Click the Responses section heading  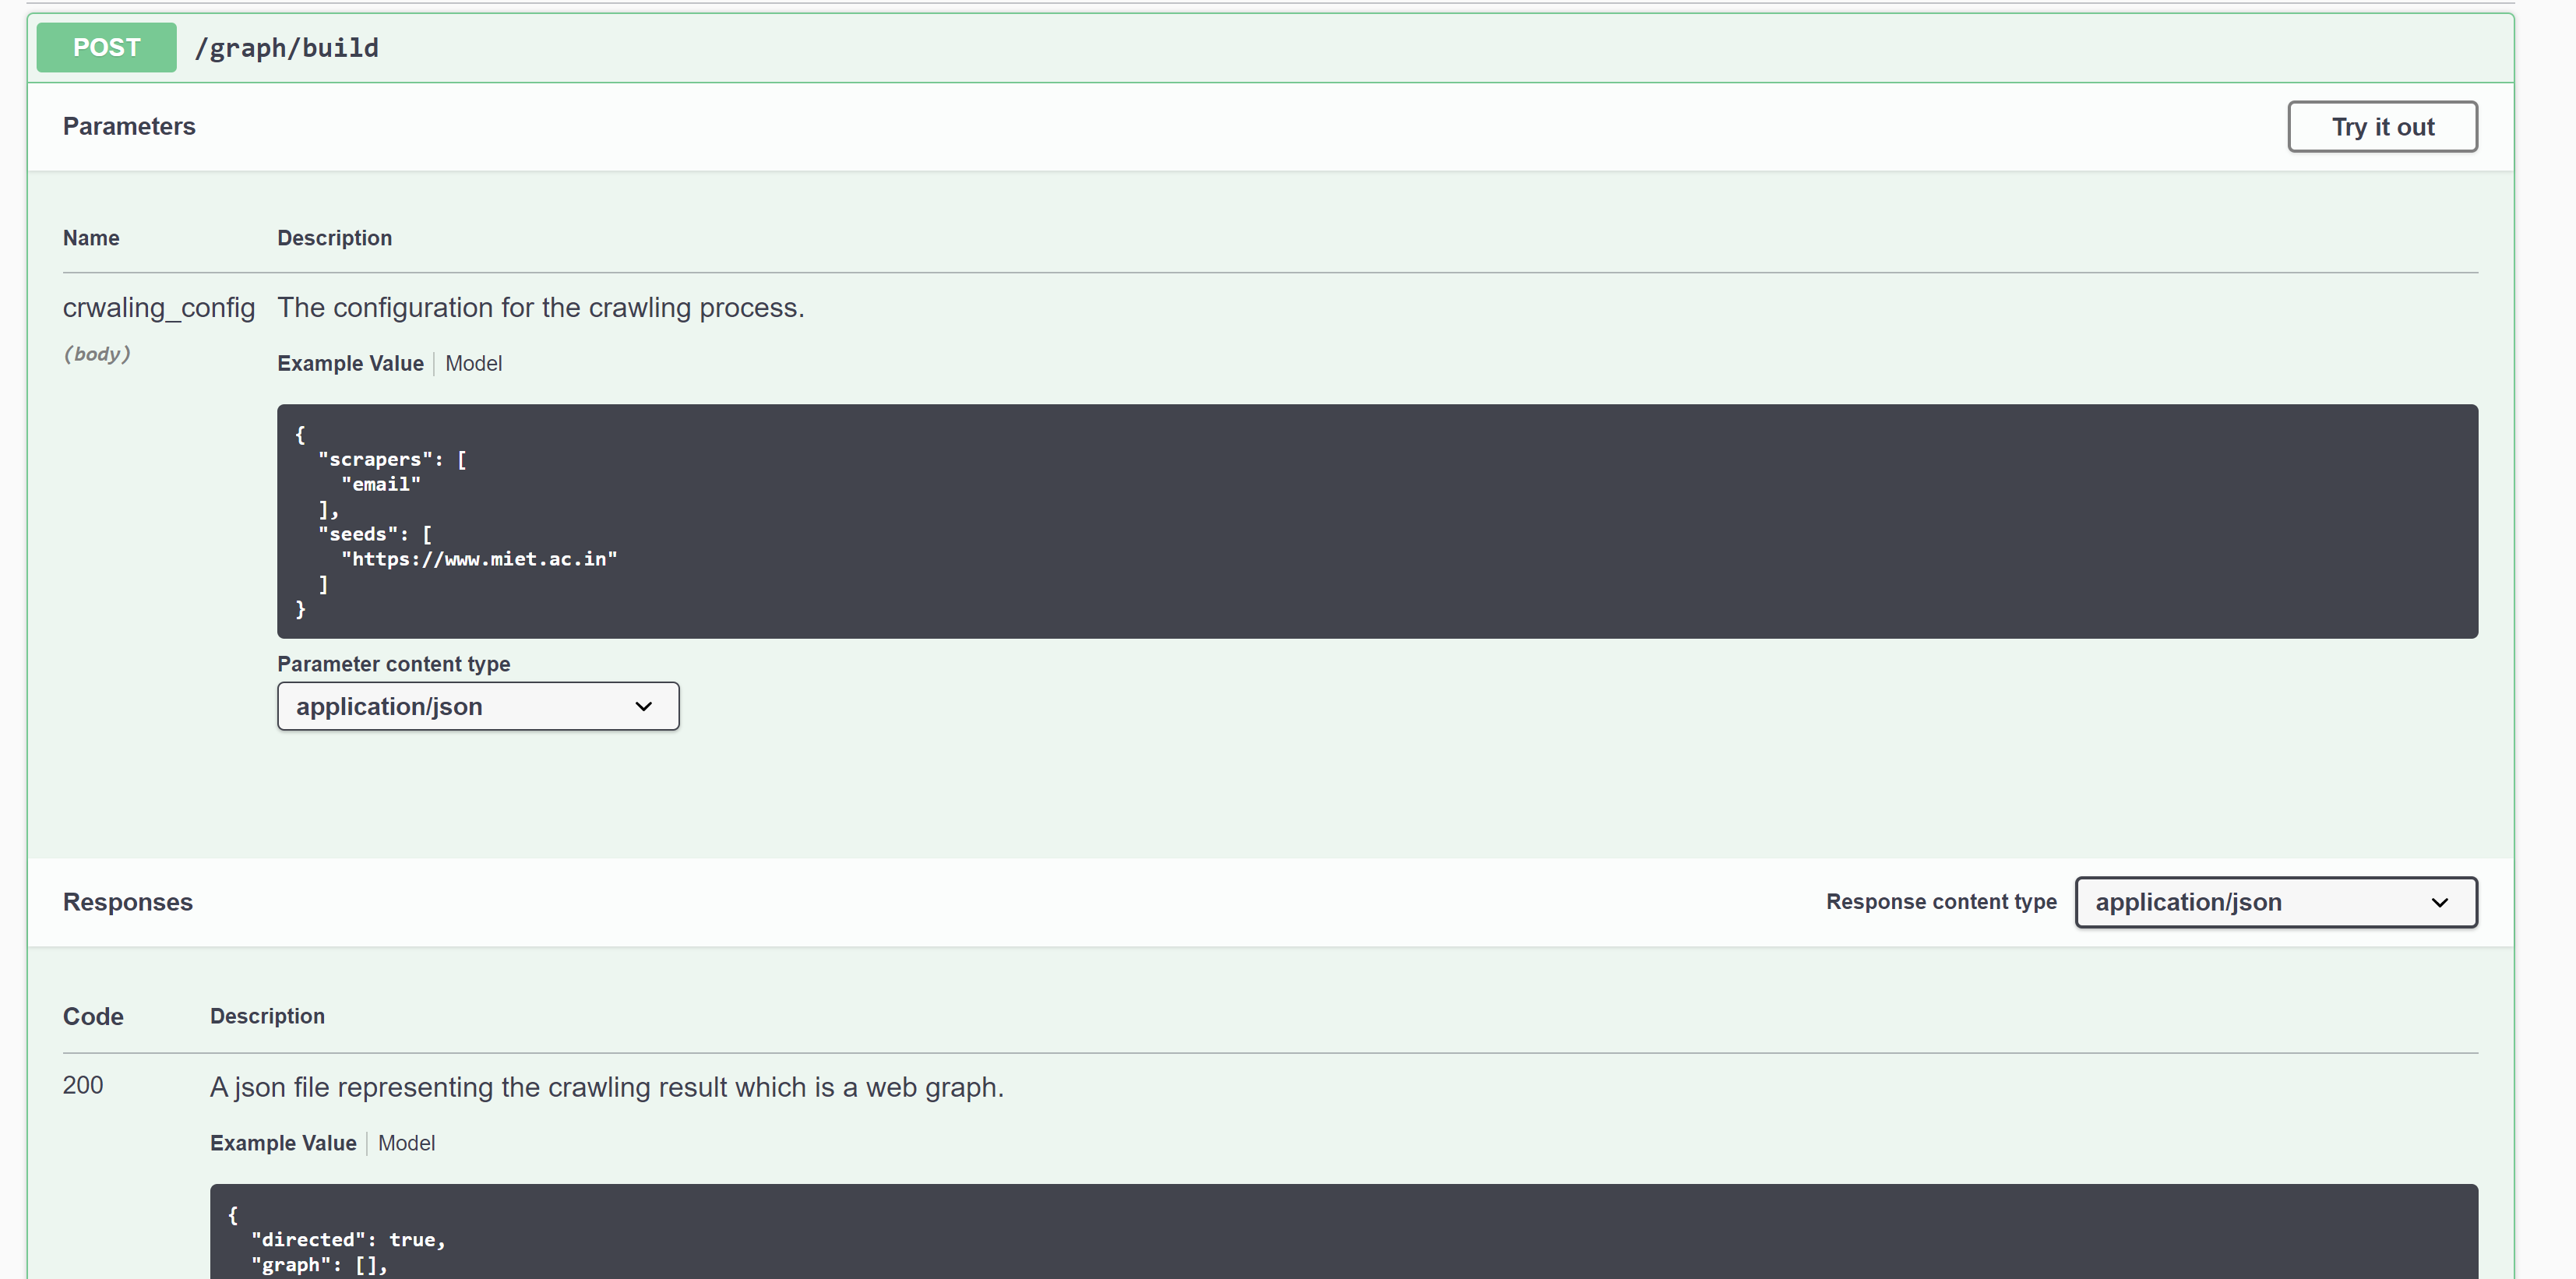(128, 903)
